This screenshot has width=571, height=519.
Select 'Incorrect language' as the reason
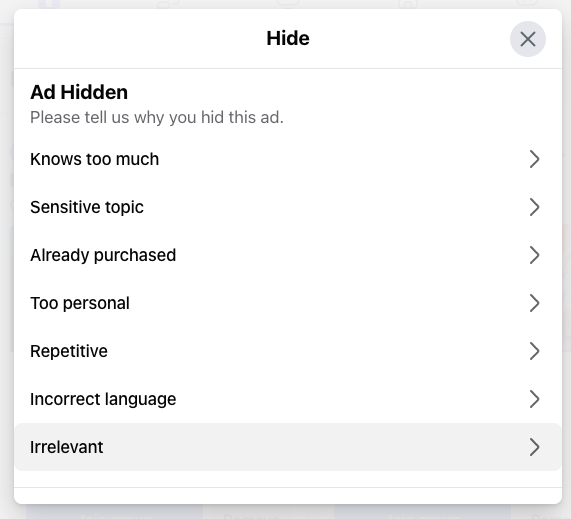click(x=288, y=399)
